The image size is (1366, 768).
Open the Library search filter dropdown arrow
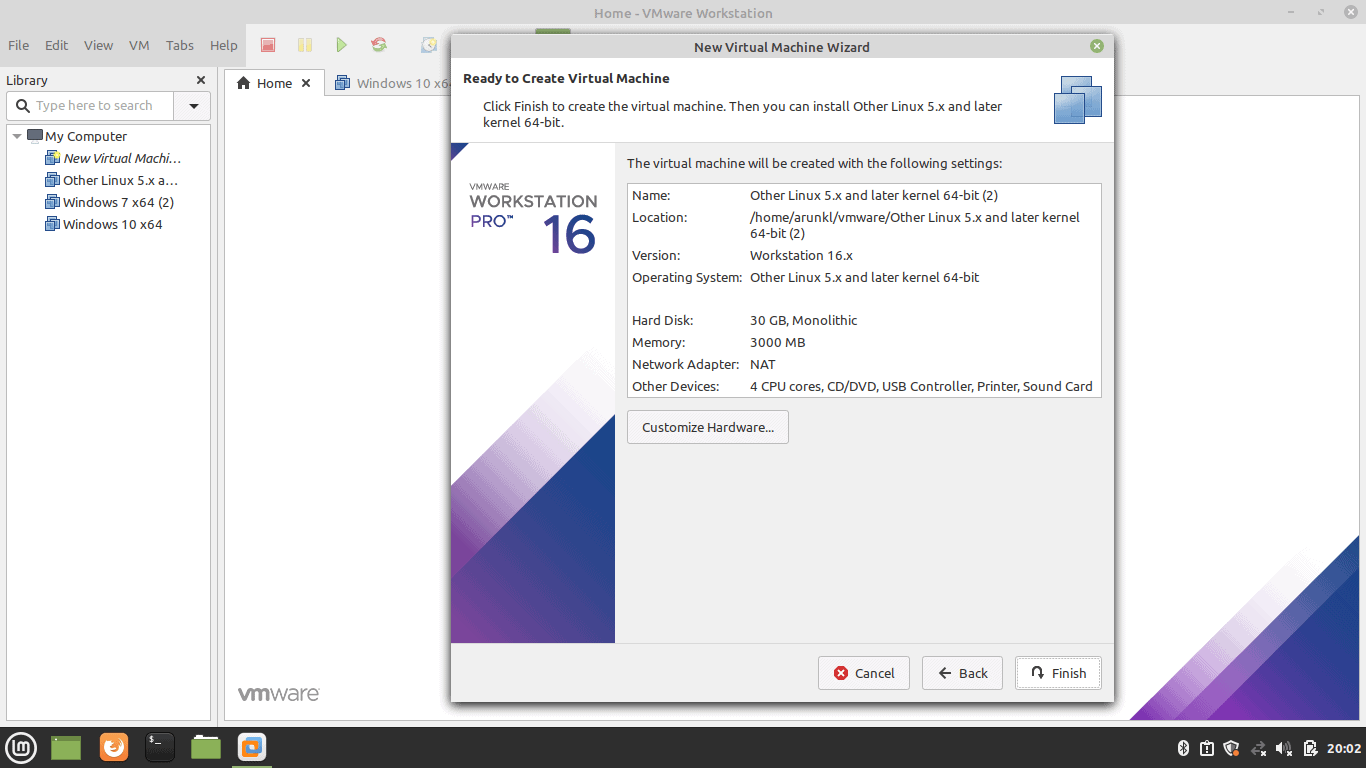click(192, 105)
